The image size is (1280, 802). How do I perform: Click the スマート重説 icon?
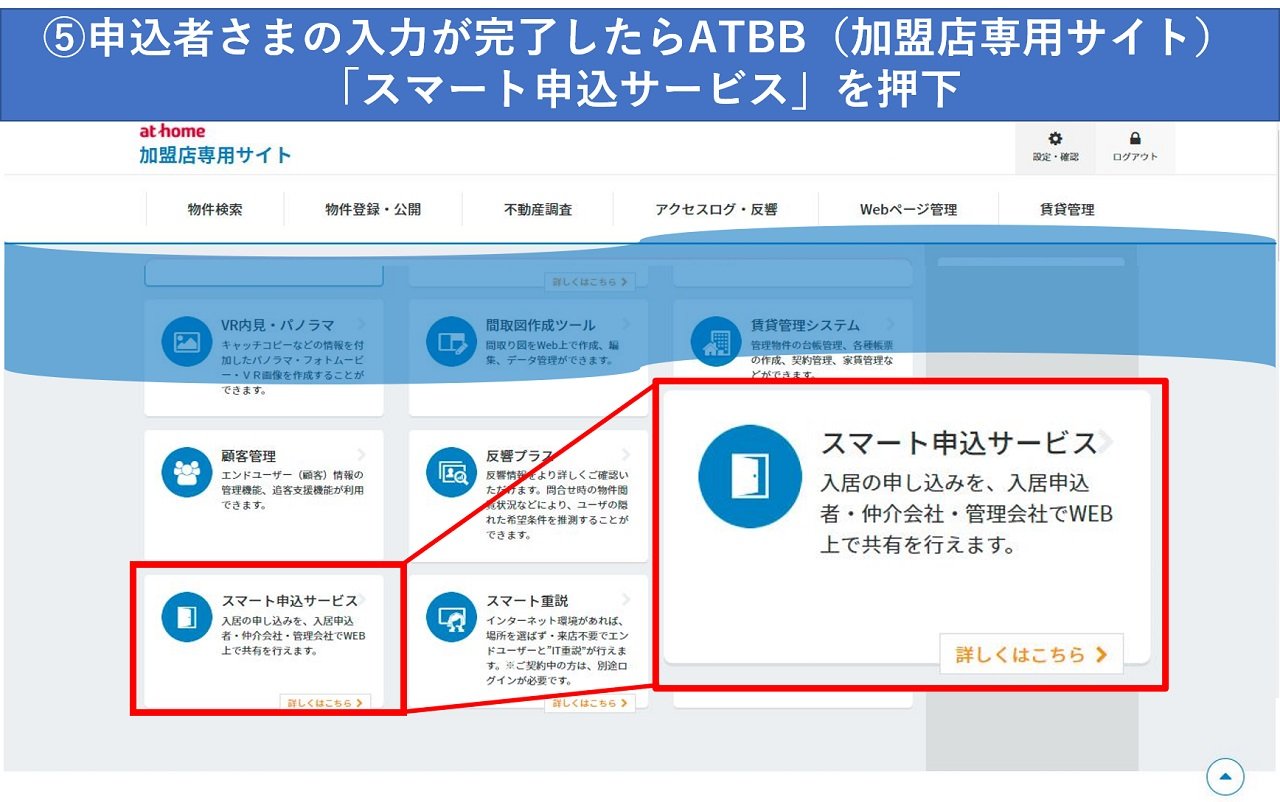click(x=451, y=617)
